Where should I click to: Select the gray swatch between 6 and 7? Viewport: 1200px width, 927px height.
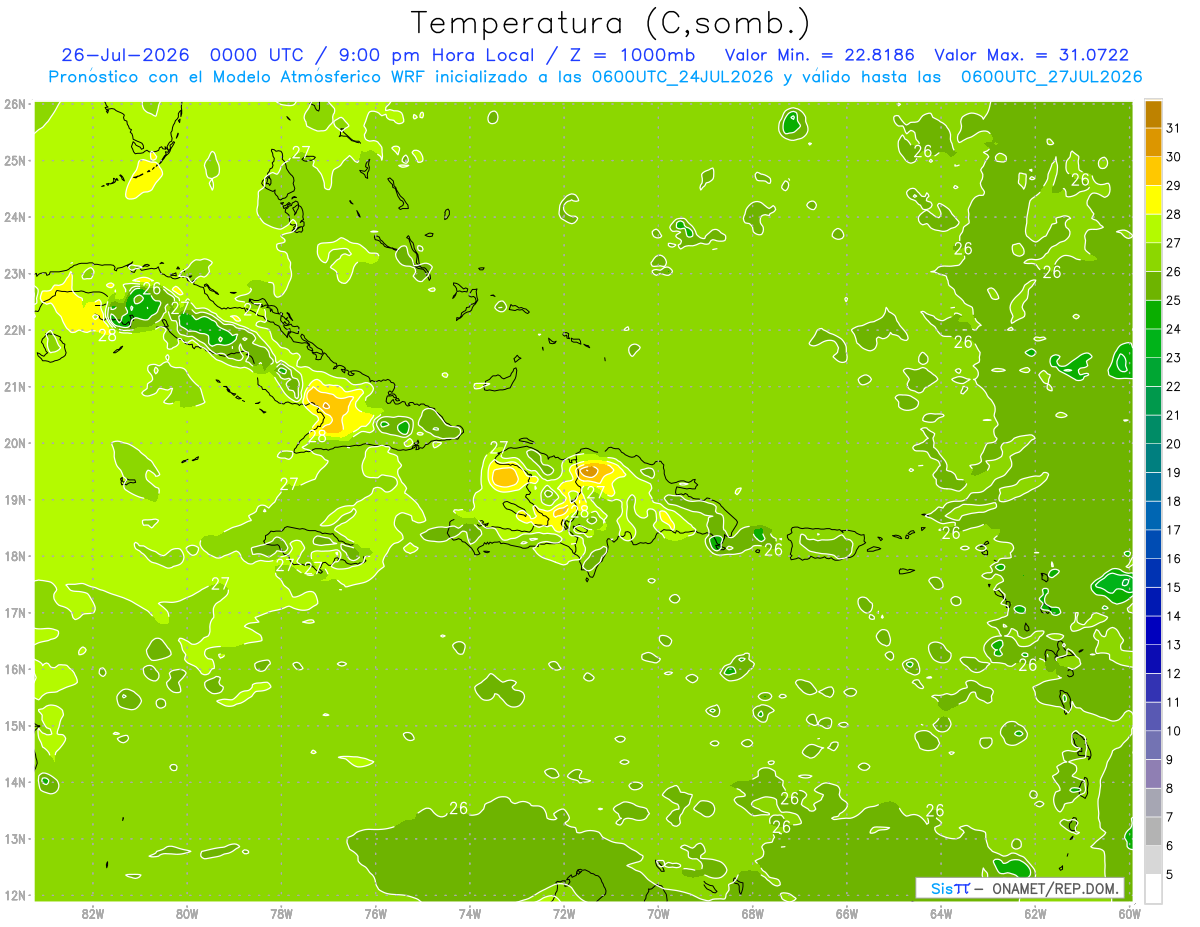click(1153, 830)
